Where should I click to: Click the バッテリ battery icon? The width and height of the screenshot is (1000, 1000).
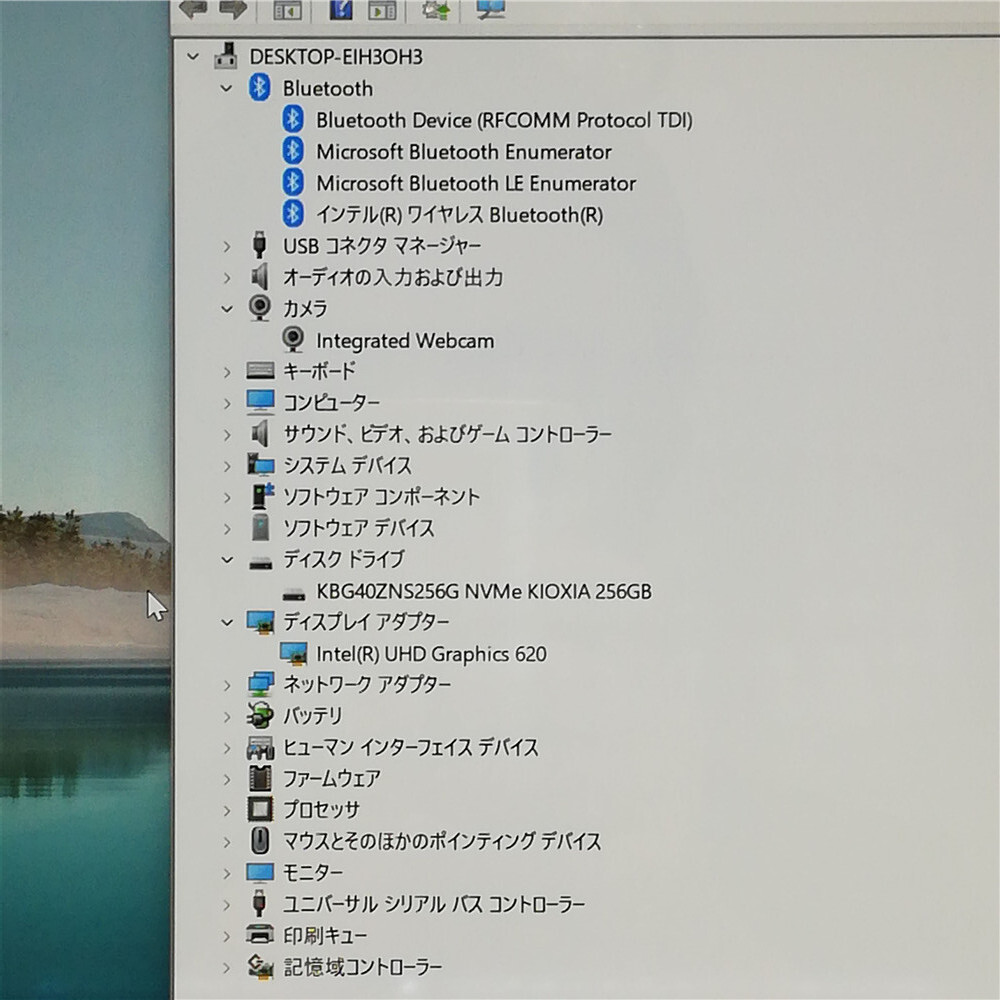pos(260,716)
